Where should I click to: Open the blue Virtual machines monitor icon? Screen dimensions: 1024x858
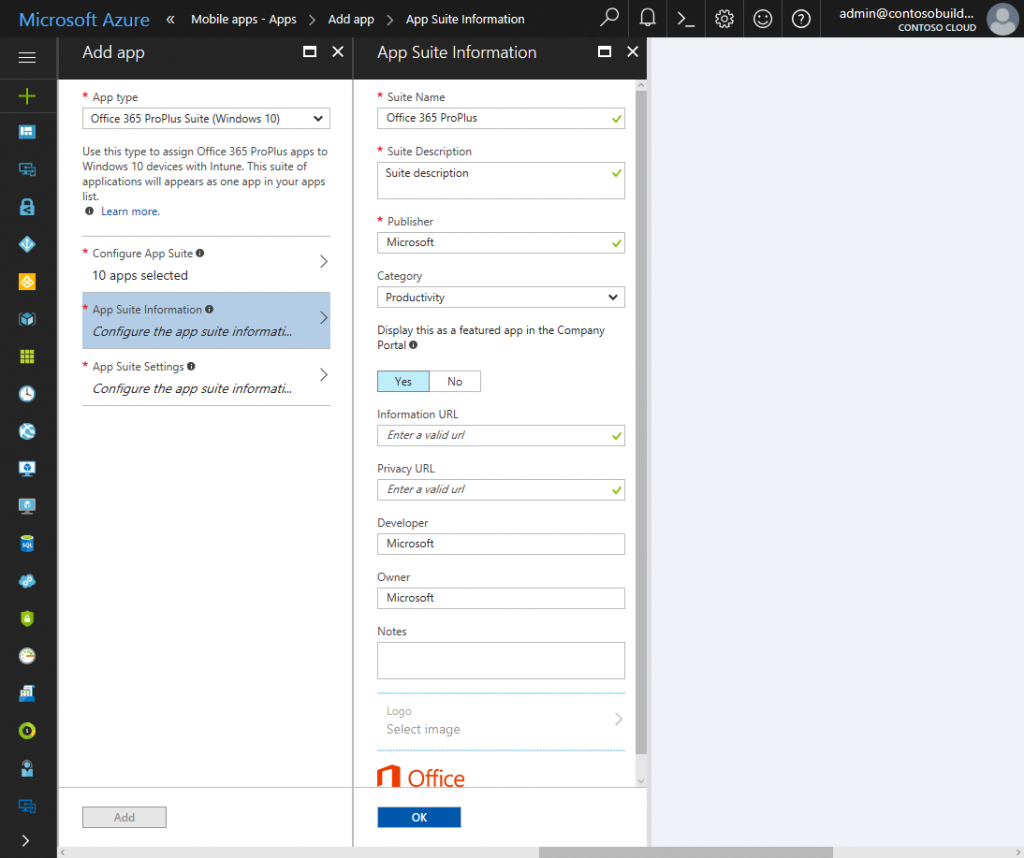(x=27, y=469)
